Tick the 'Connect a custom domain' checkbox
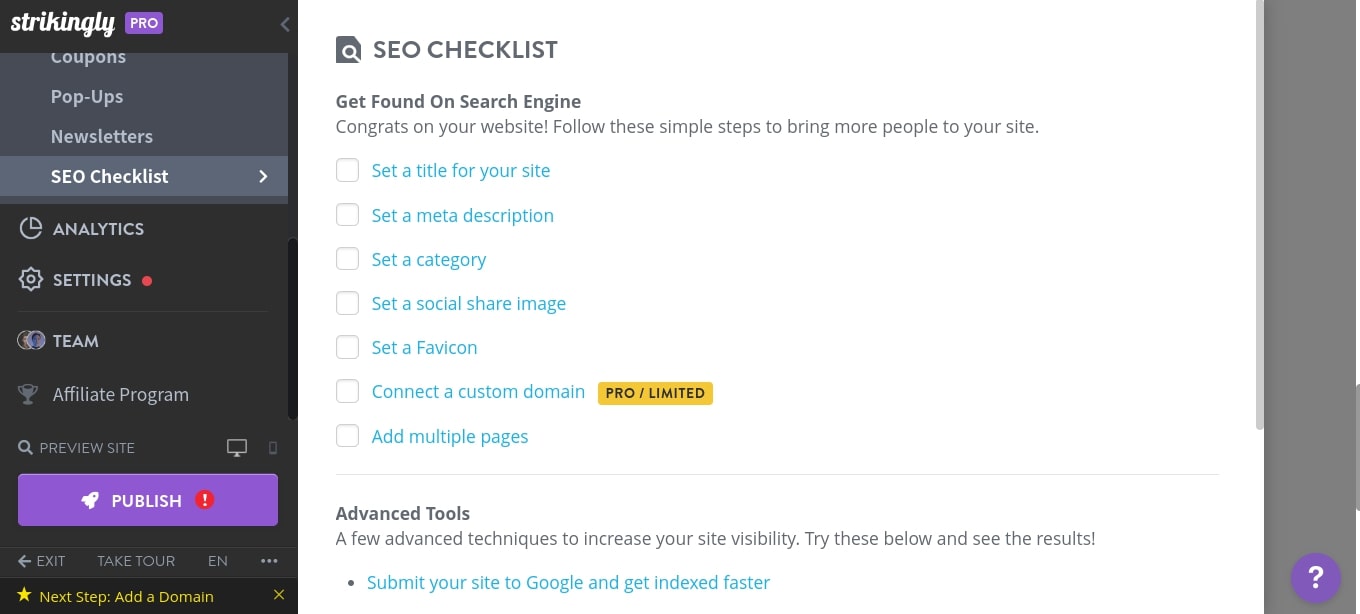Screen dimensions: 1360x614 (347, 391)
